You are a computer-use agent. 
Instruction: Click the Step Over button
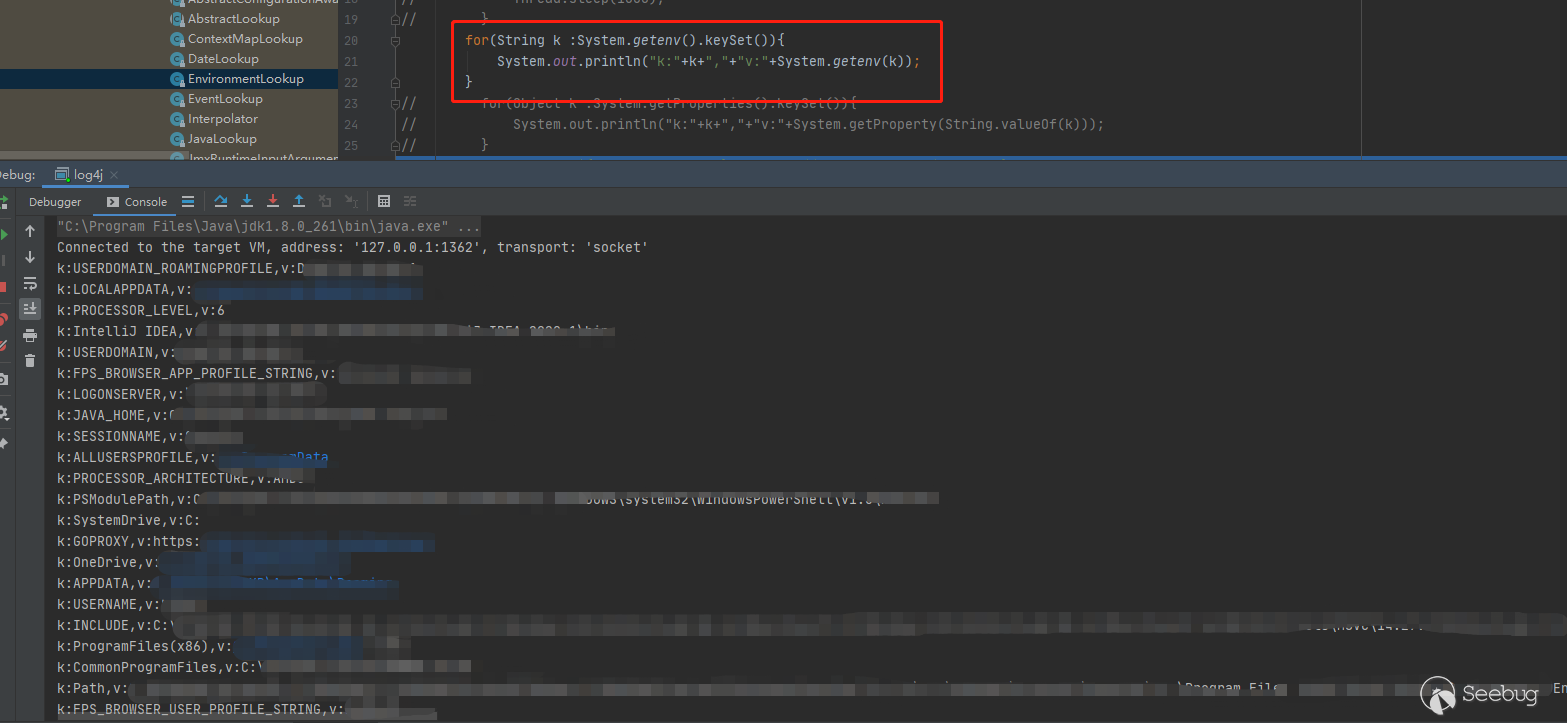pos(221,201)
